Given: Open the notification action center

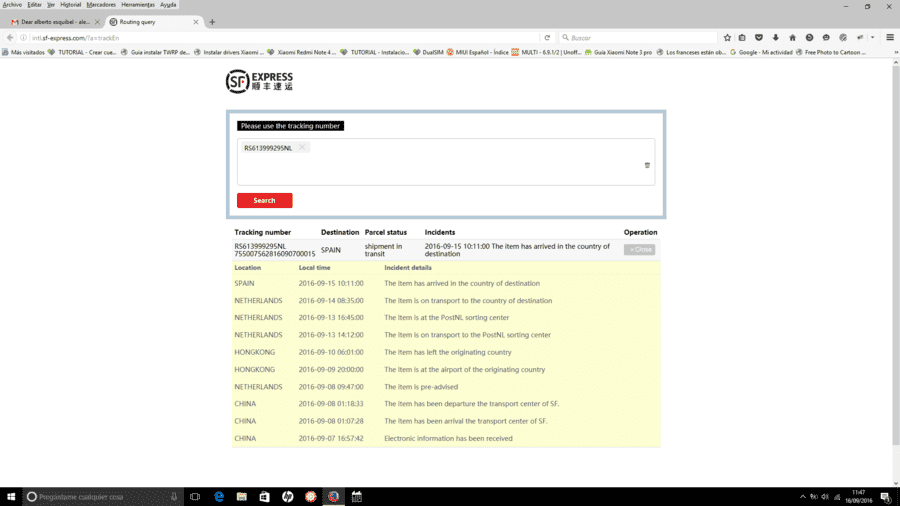Looking at the screenshot, I should (886, 497).
